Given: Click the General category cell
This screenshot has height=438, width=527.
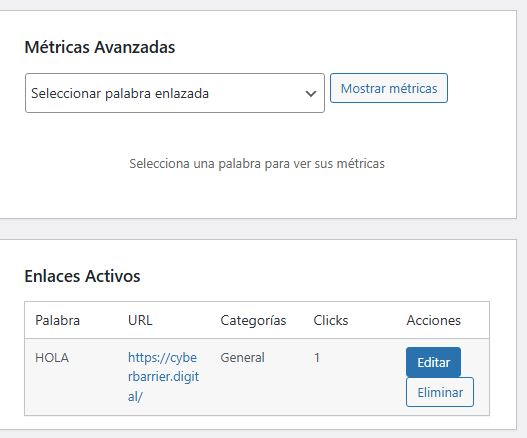Looking at the screenshot, I should click(x=242, y=358).
